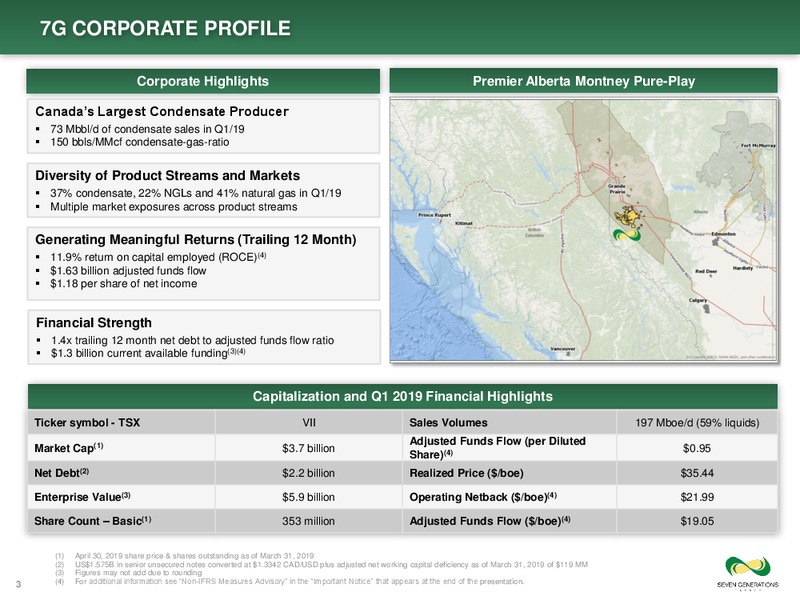
Task: Select 'Adjusted Funds Flow (per Diluted Share)' label
Action: [497, 447]
